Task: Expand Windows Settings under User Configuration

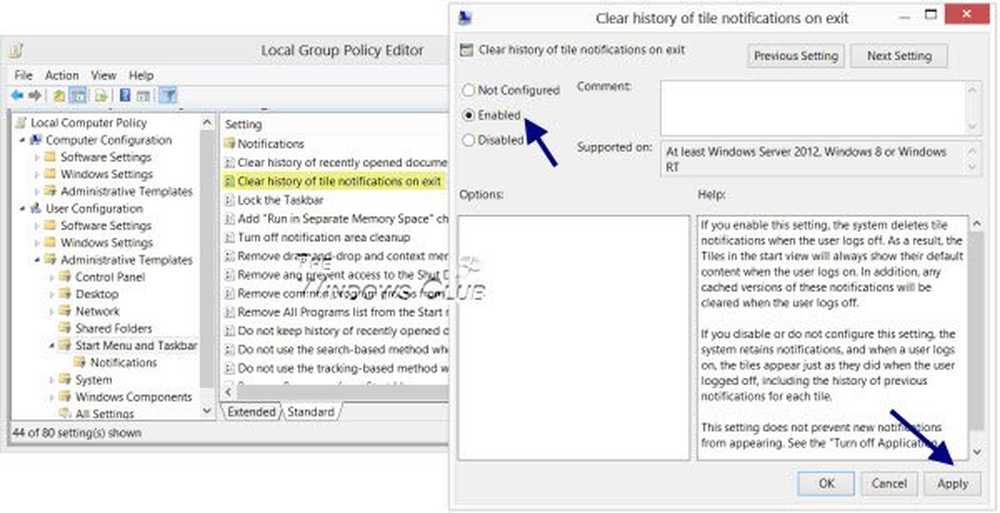Action: pos(37,243)
